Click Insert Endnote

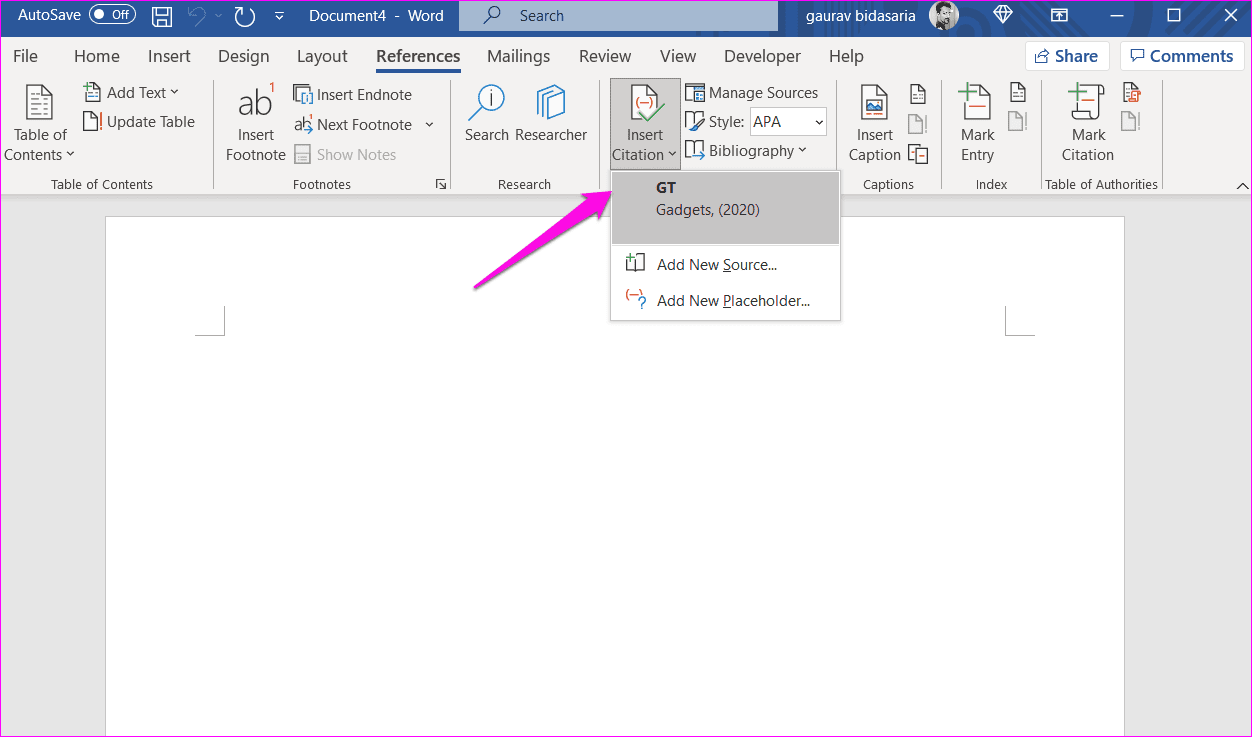352,94
